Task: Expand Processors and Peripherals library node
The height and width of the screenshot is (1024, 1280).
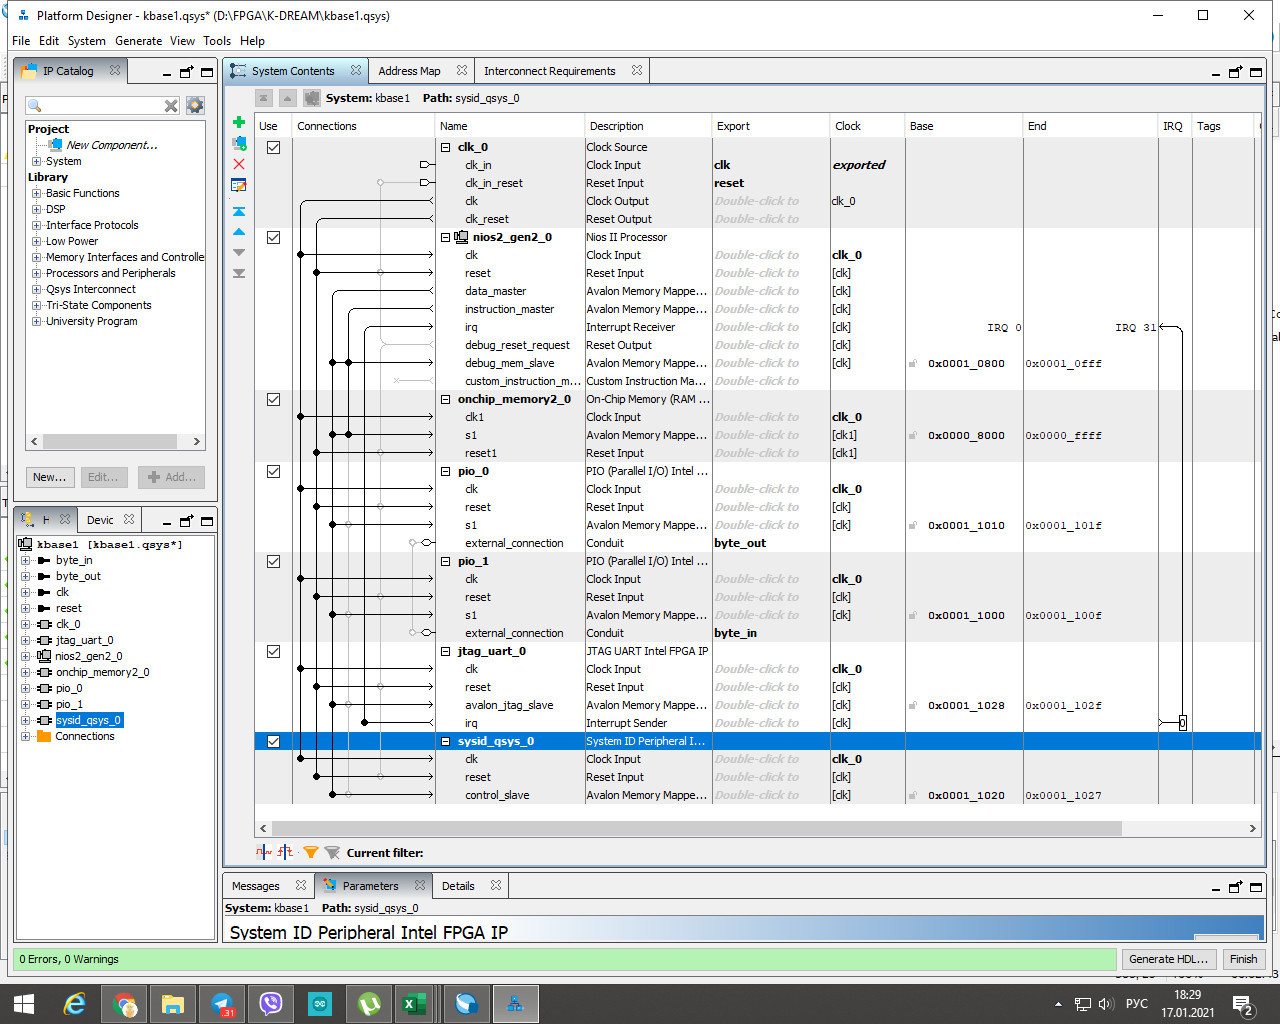Action: pos(37,273)
